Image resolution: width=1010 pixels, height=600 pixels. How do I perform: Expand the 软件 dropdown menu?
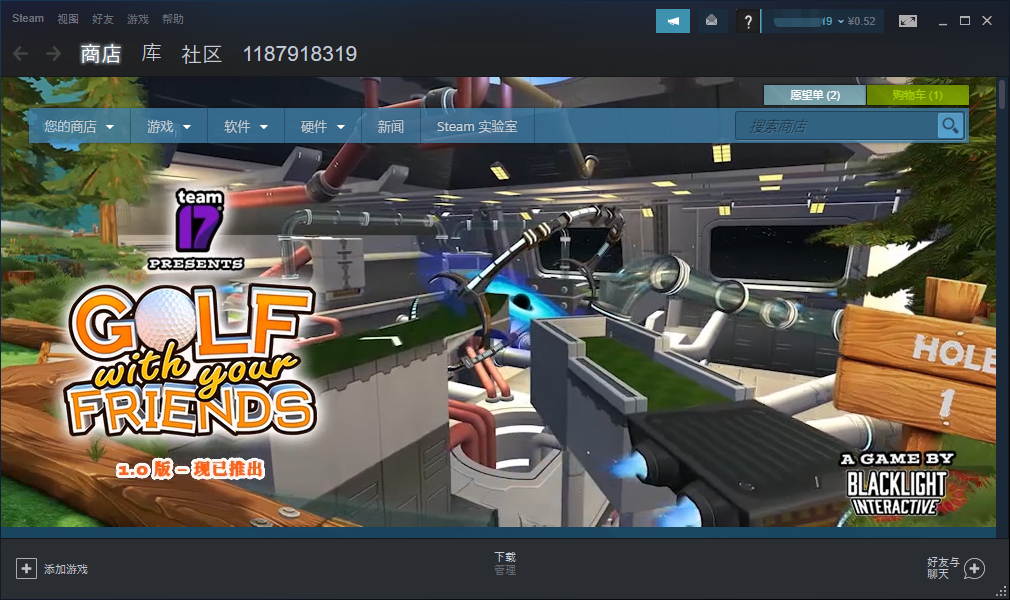pyautogui.click(x=246, y=127)
